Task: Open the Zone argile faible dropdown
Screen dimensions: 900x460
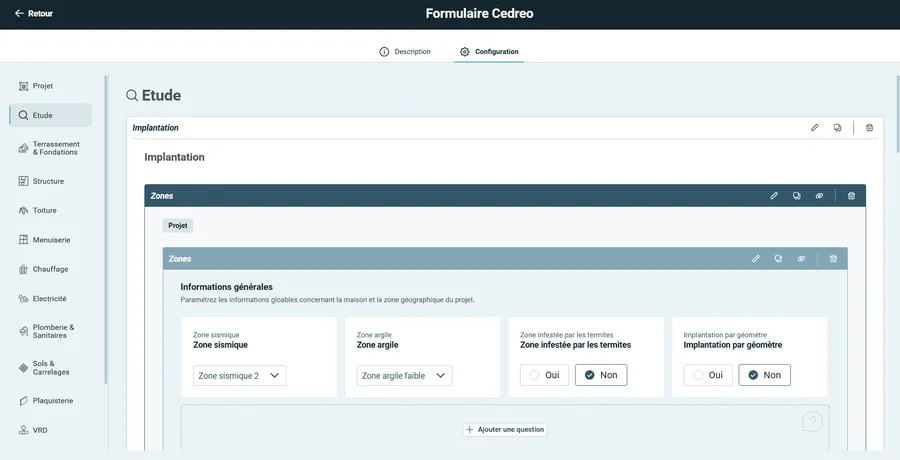Action: pos(404,376)
